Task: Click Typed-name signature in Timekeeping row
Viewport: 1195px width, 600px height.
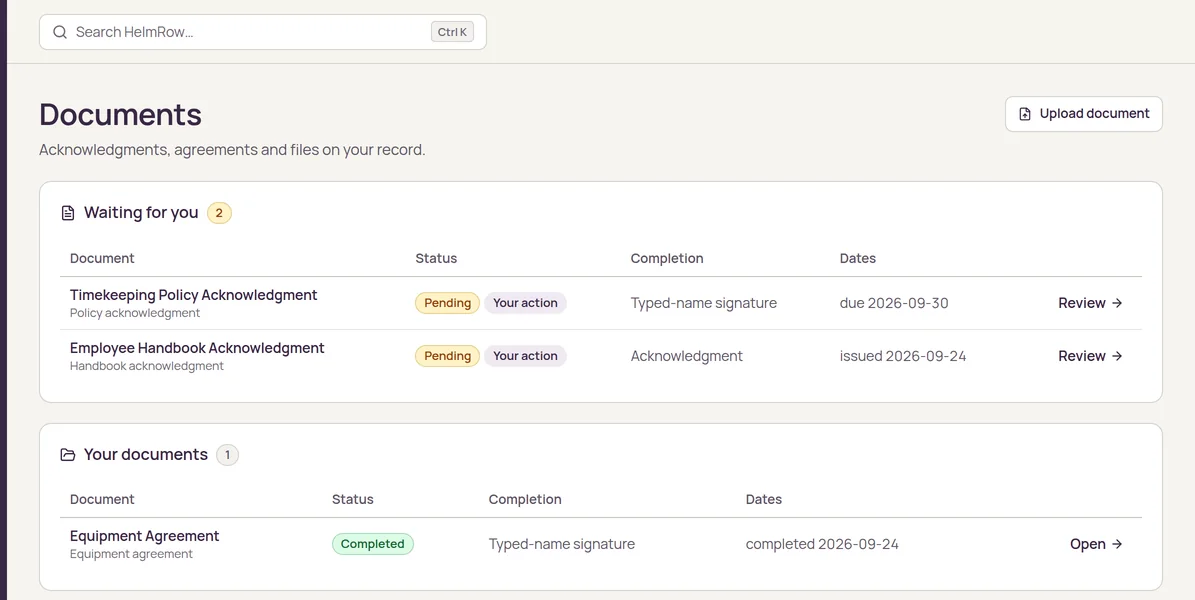Action: click(x=704, y=303)
